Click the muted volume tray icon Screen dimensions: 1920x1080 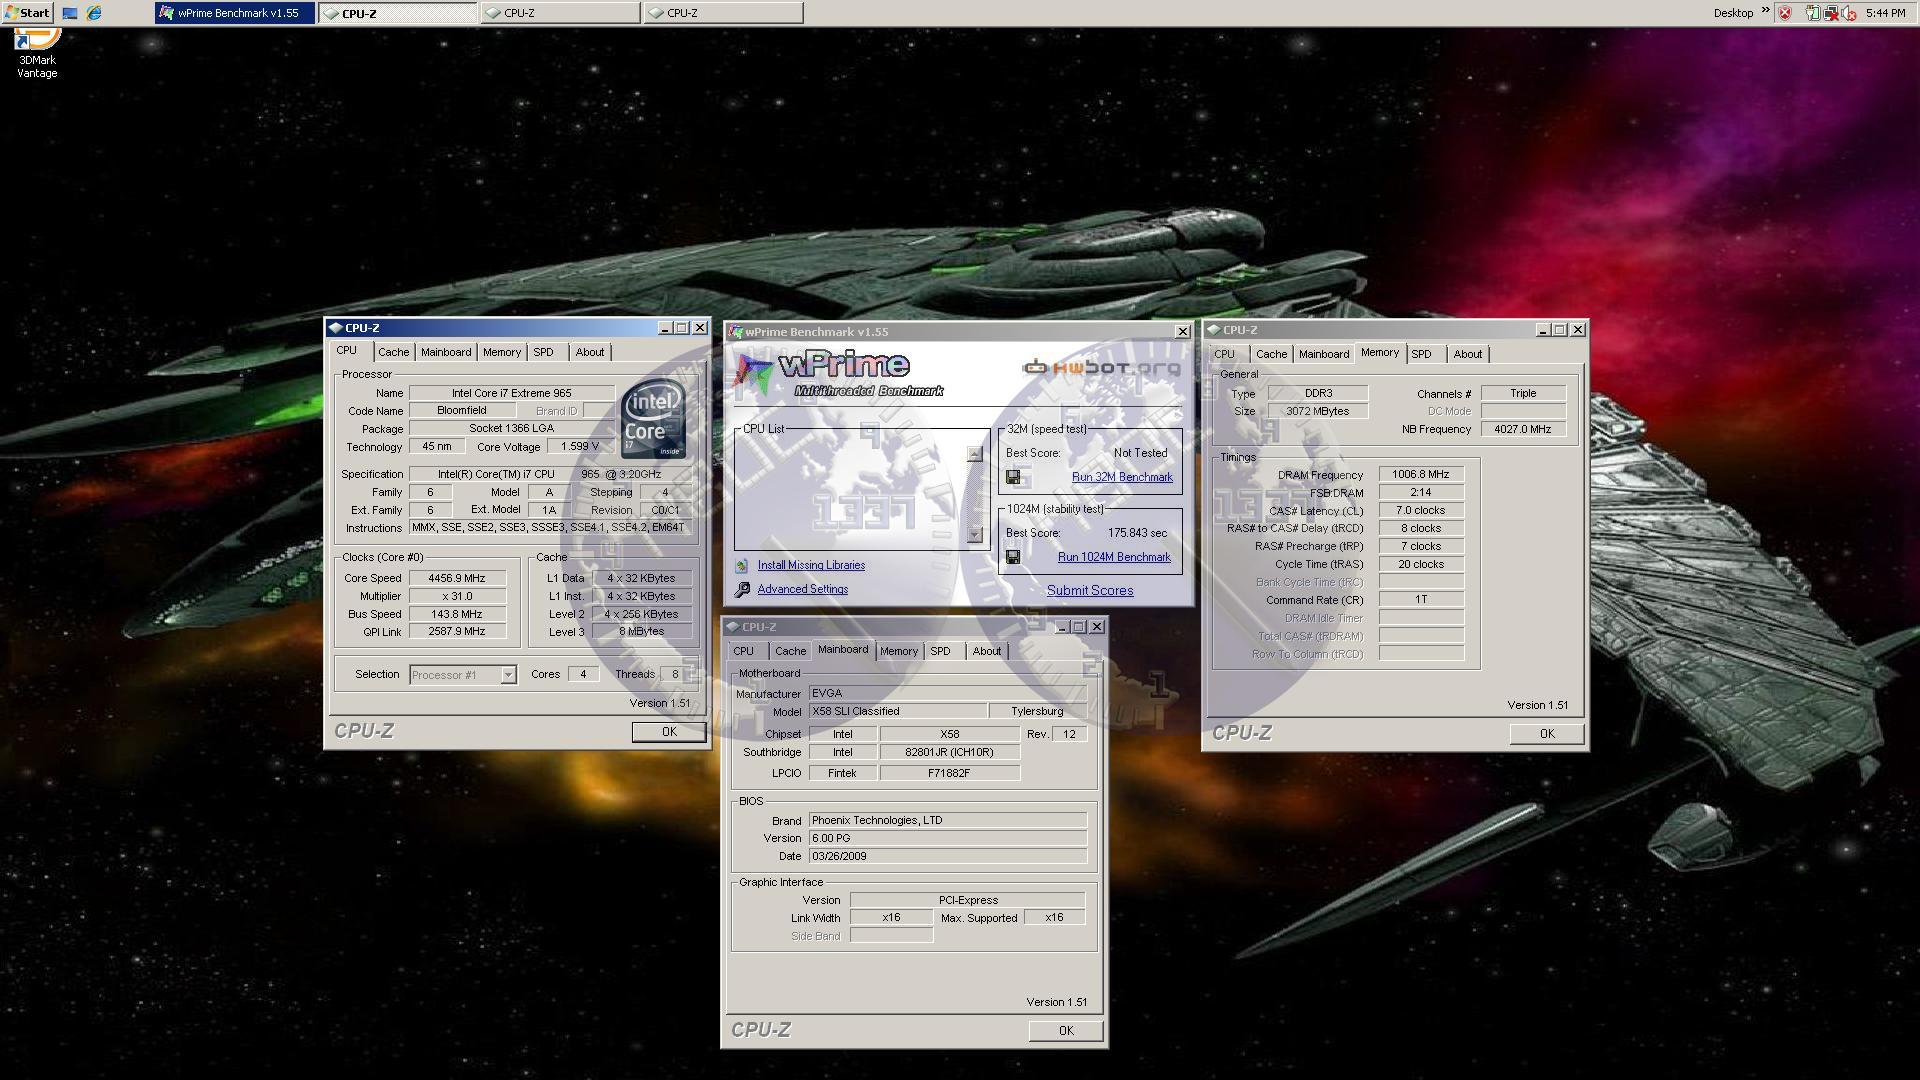pyautogui.click(x=1848, y=13)
